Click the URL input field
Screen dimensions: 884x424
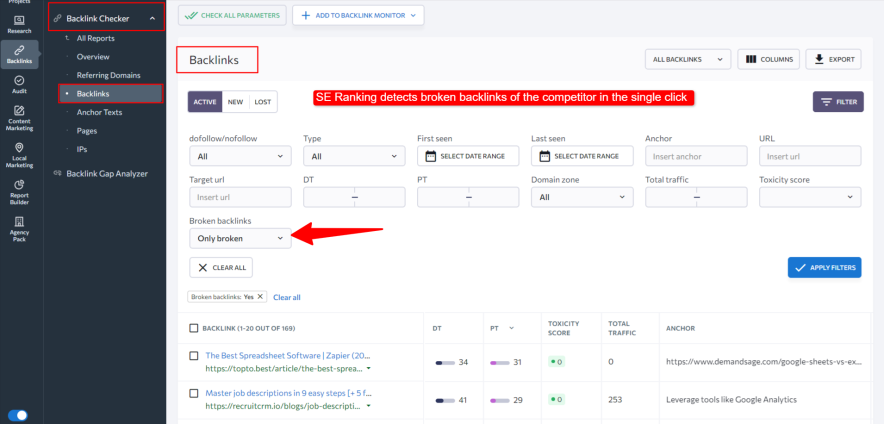coord(810,156)
